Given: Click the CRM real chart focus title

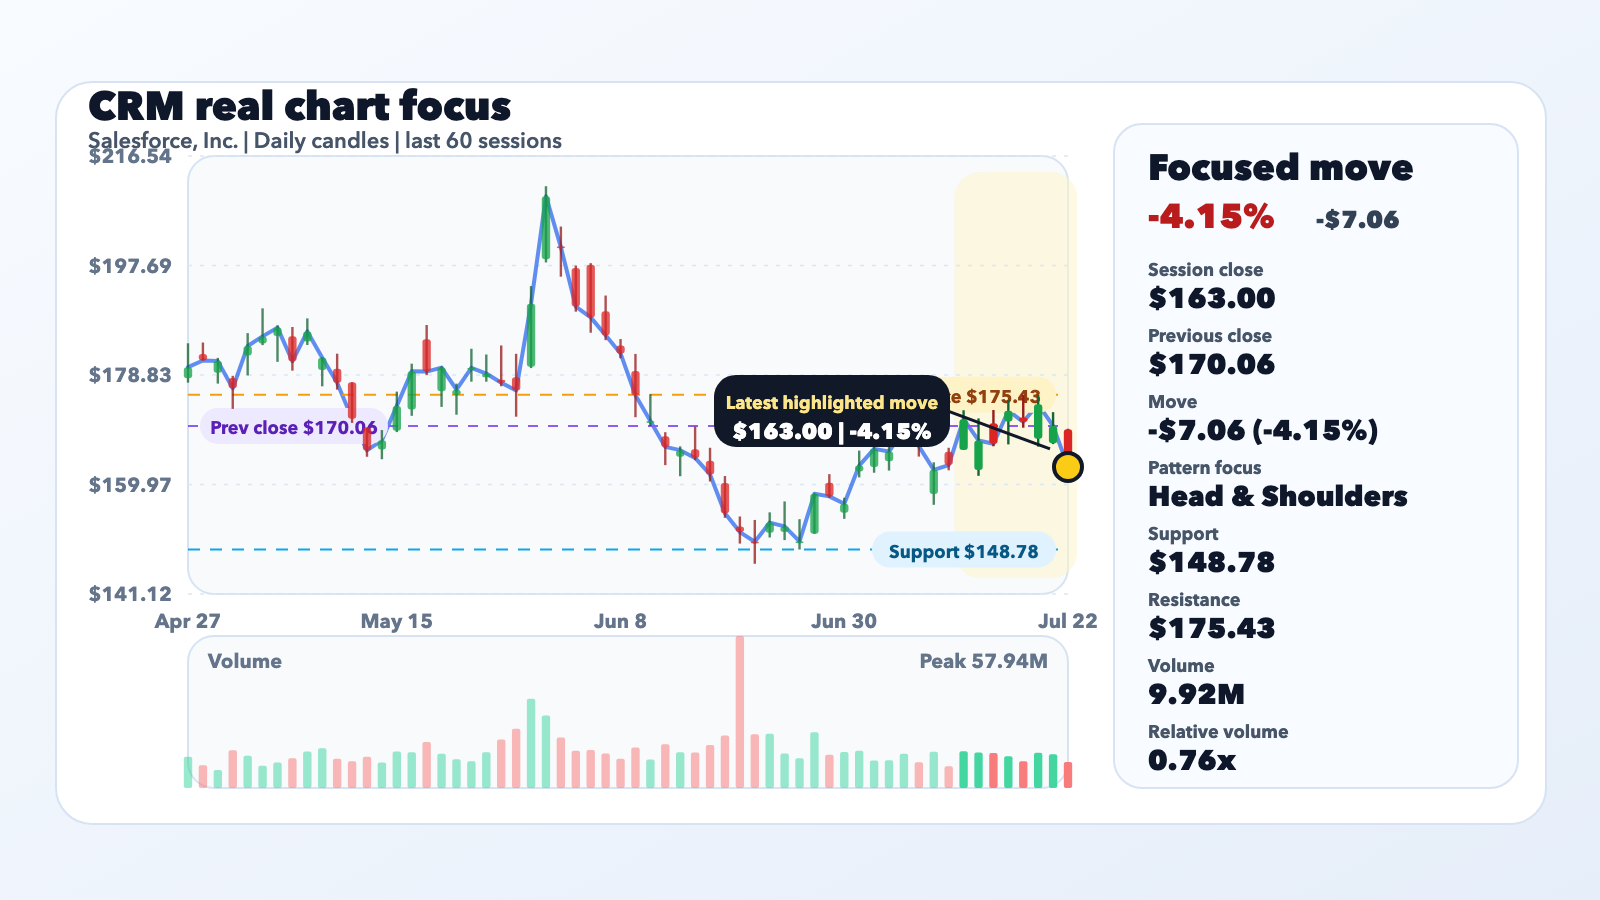Looking at the screenshot, I should click(300, 106).
